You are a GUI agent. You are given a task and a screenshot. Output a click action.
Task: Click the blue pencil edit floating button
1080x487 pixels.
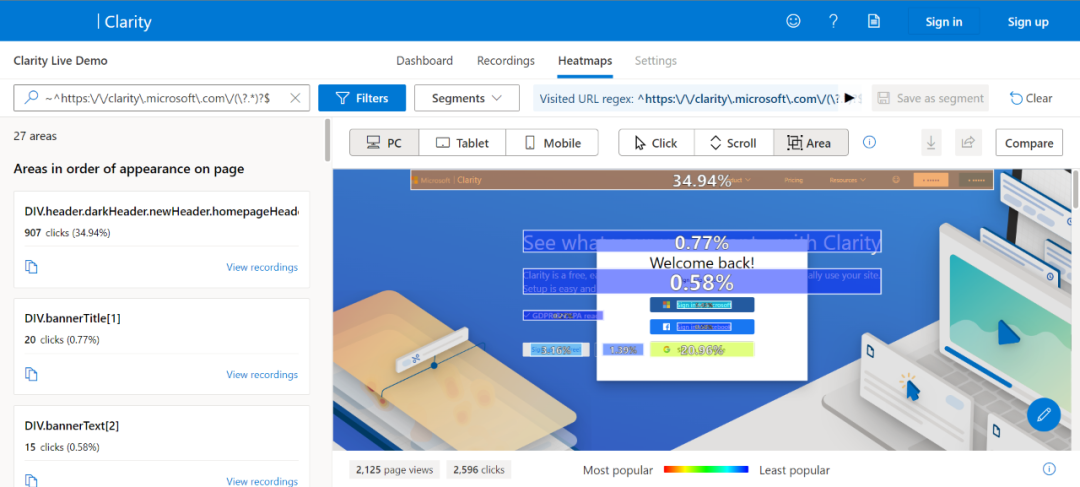click(1043, 415)
